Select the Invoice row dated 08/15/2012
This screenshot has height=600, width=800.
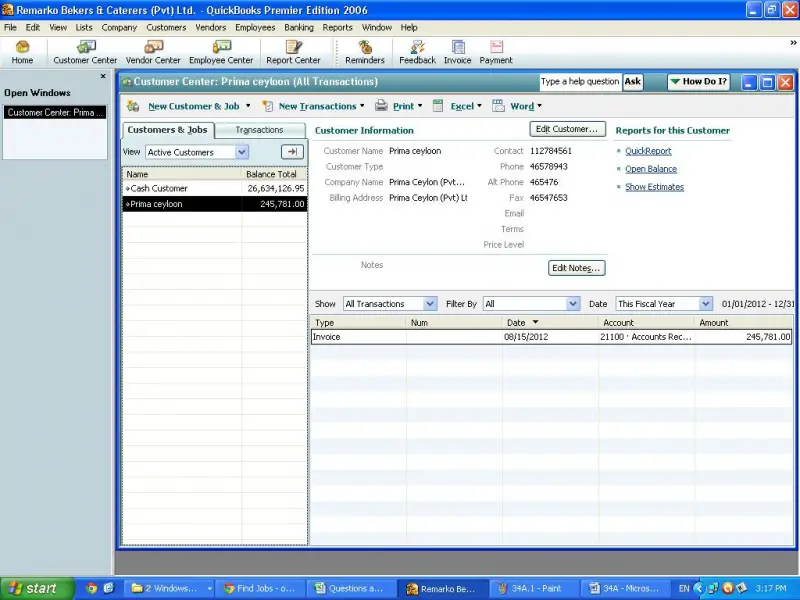click(551, 337)
